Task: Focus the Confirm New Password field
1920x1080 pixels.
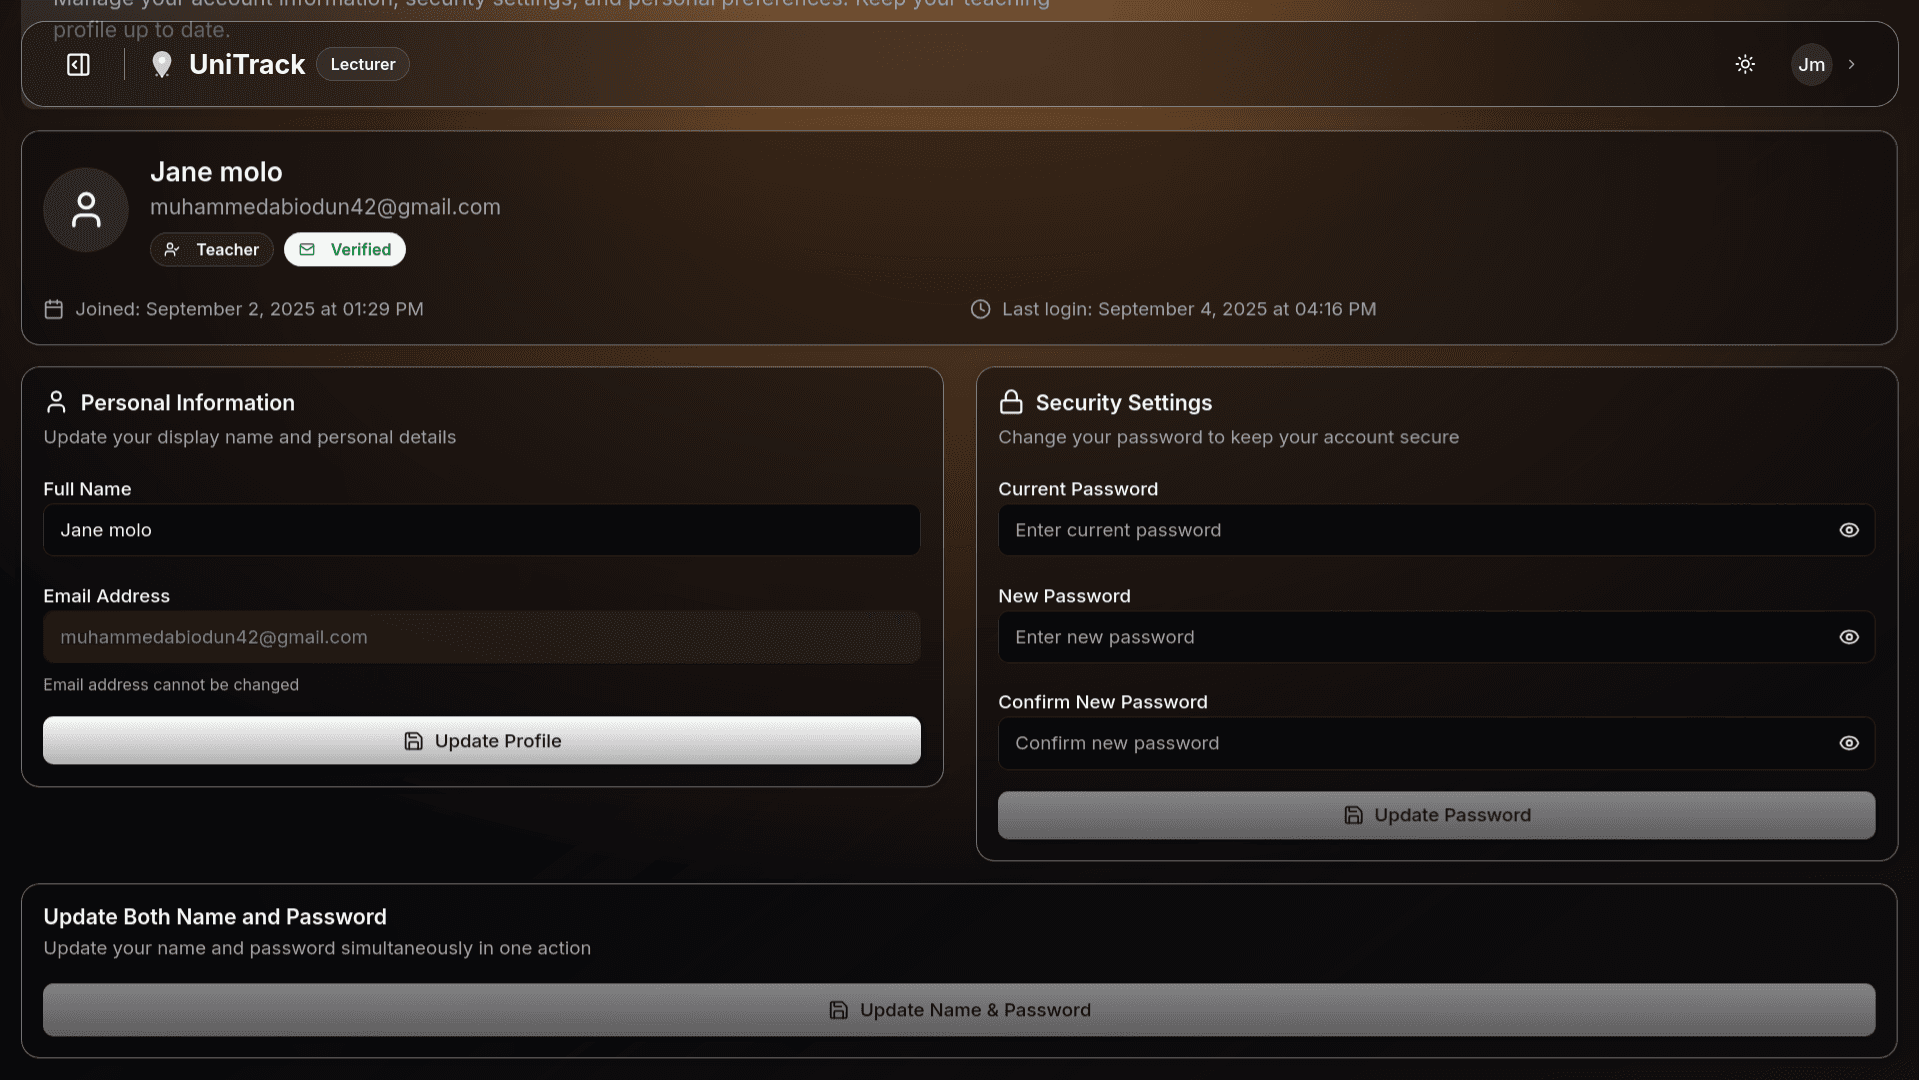Action: click(x=1436, y=743)
